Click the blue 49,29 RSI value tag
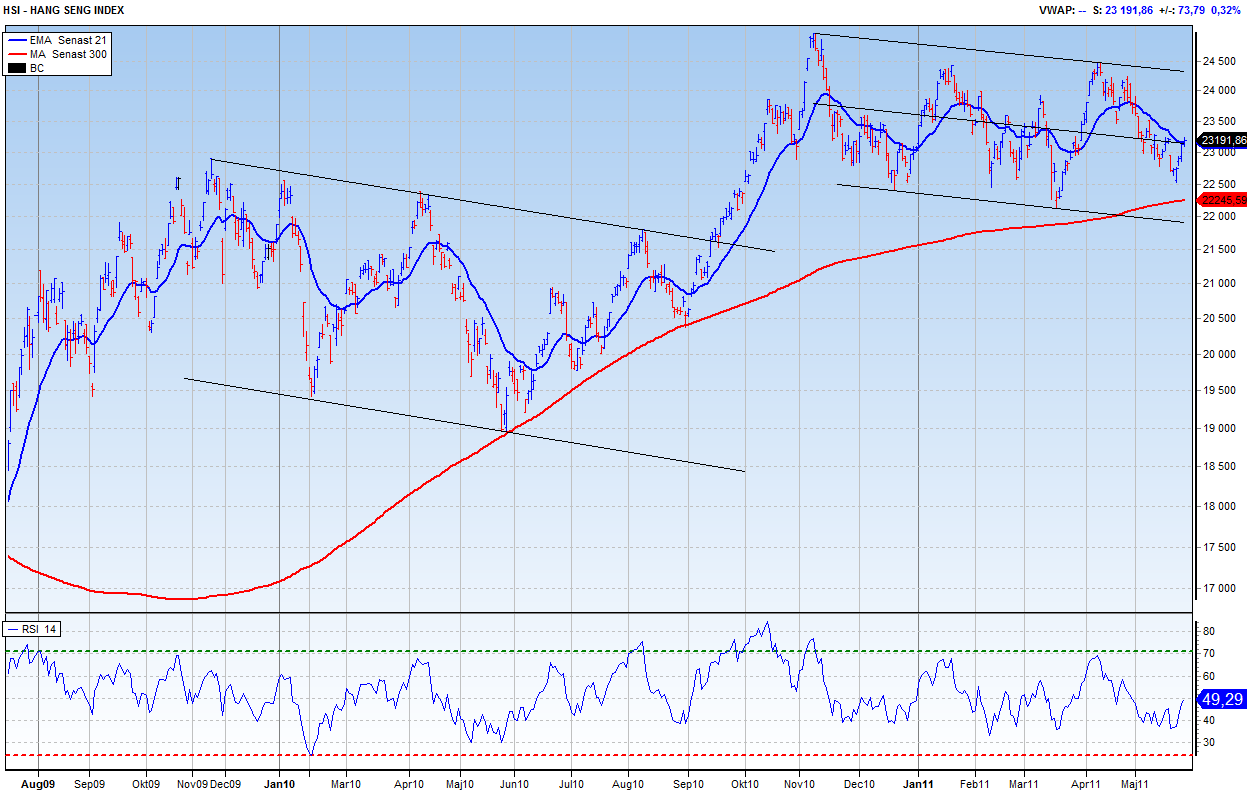This screenshot has height=791, width=1247. 1221,699
